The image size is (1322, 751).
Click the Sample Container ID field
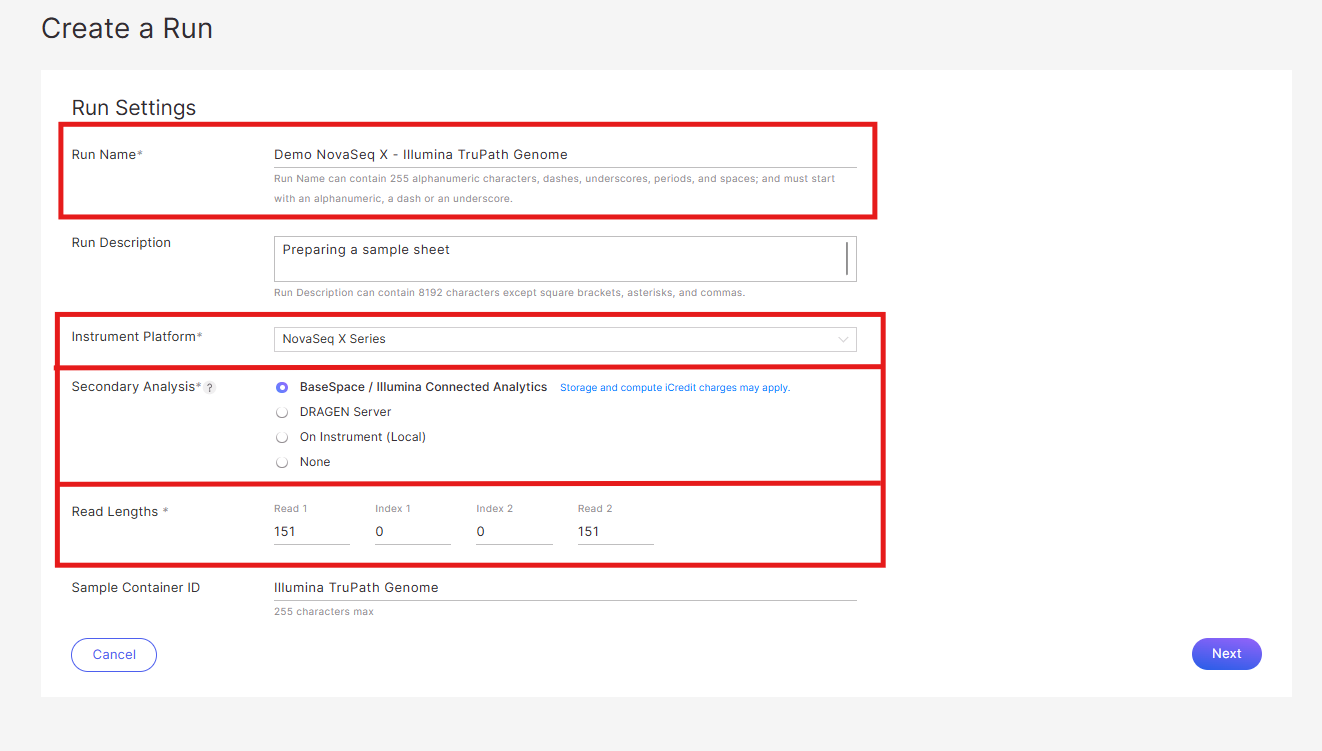tap(564, 588)
